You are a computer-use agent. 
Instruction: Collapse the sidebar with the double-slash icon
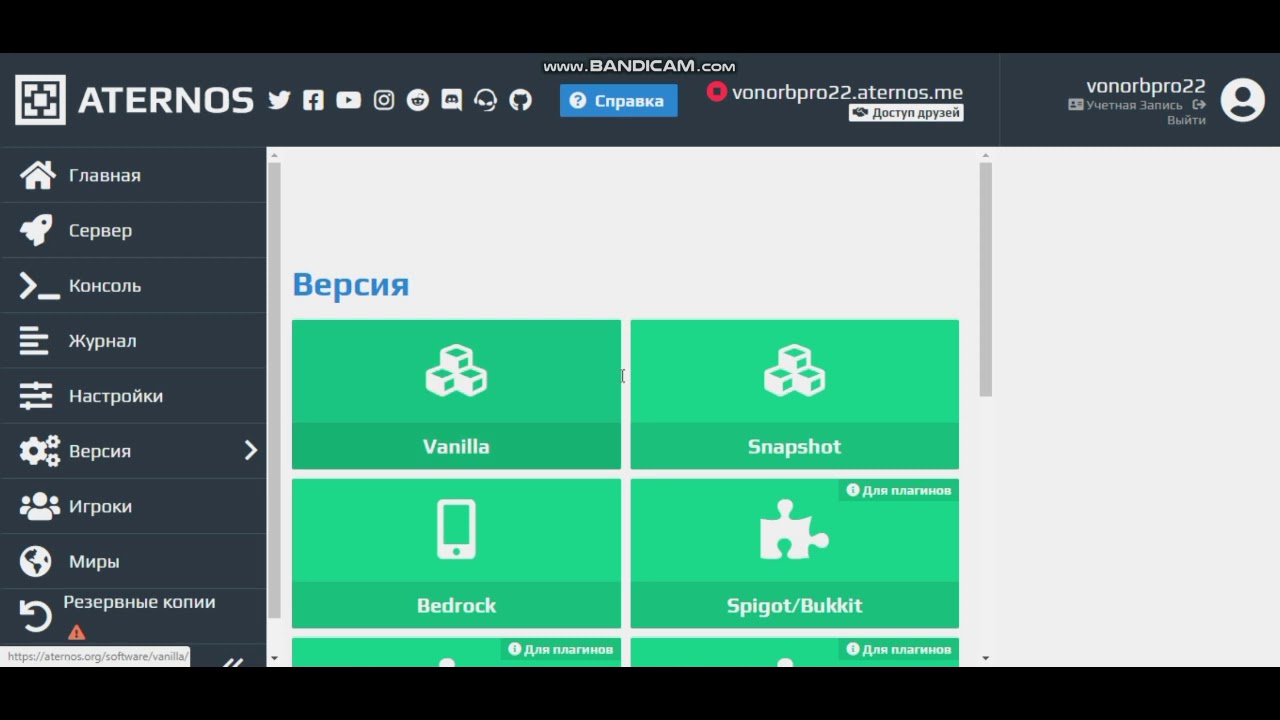pos(232,662)
